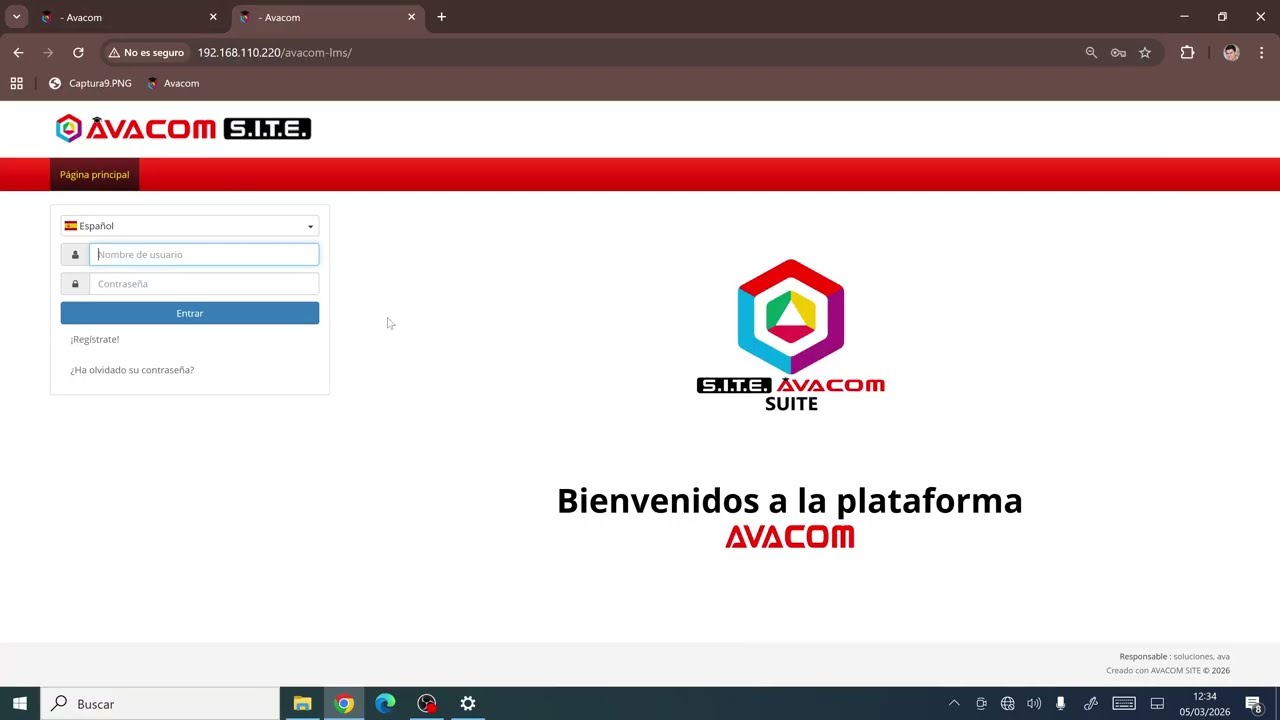1280x720 pixels.
Task: Open the Español language dropdown
Action: [x=190, y=226]
